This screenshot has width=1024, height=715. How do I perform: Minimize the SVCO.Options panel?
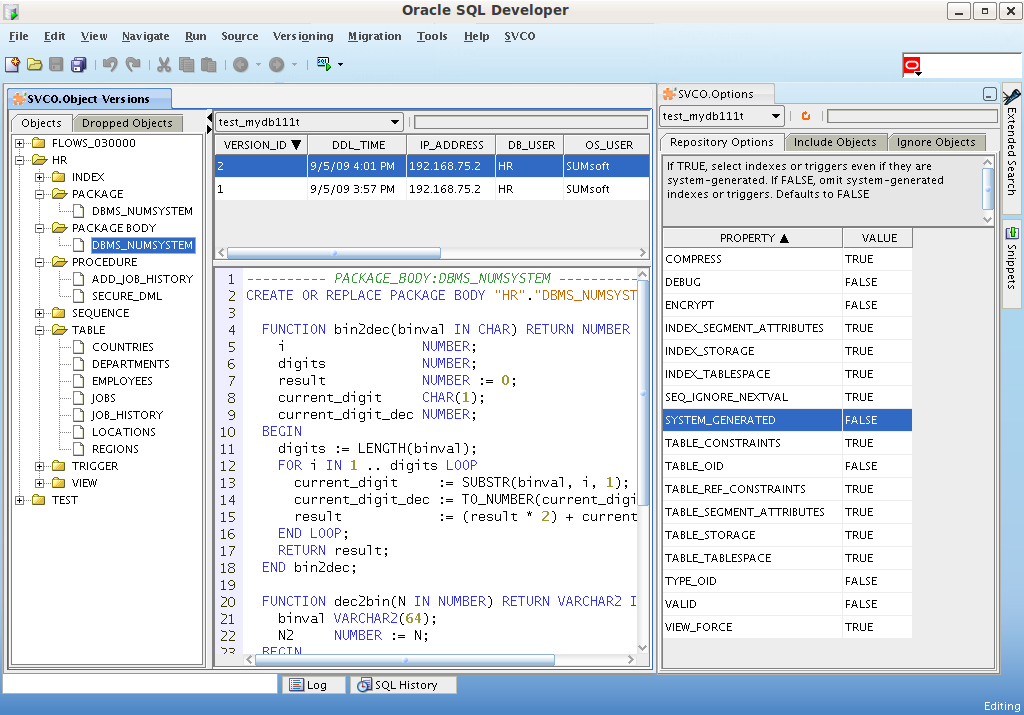pos(989,95)
